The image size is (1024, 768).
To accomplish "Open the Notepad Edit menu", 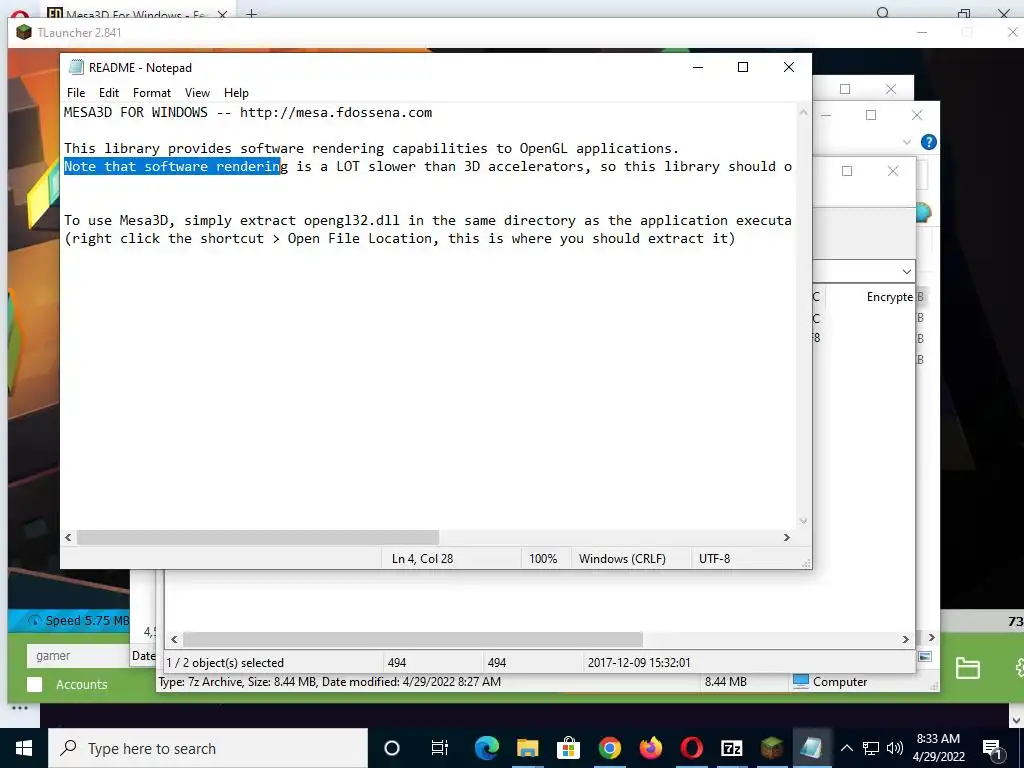I will tap(108, 93).
